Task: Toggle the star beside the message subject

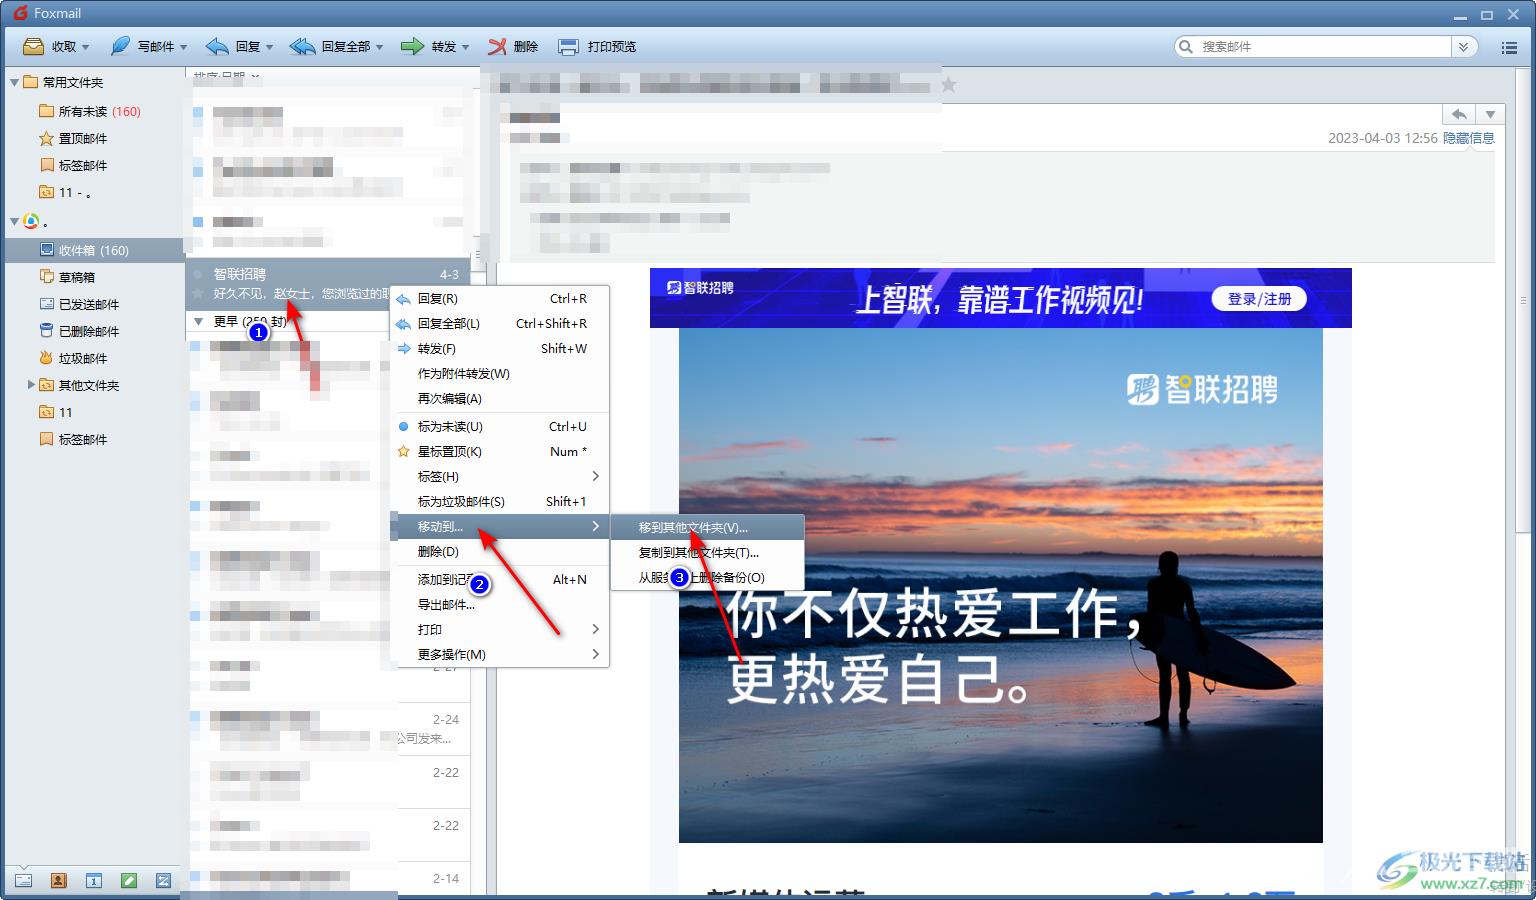Action: click(x=949, y=85)
